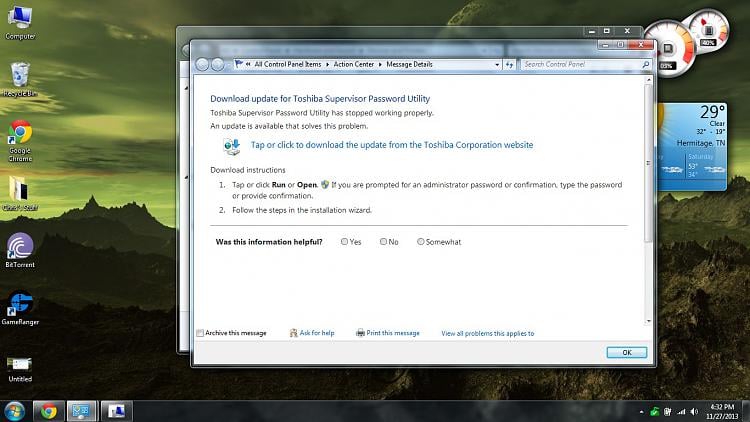Screen dimensions: 750x422
Task: Open View all problems this applies to
Action: point(487,333)
